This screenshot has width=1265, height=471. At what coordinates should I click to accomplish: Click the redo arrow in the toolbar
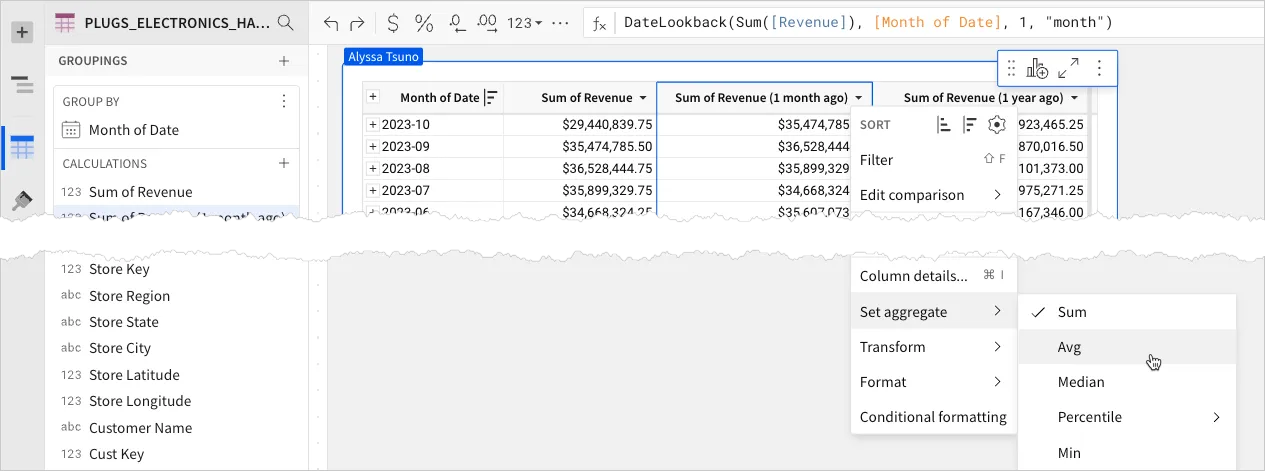coord(357,22)
